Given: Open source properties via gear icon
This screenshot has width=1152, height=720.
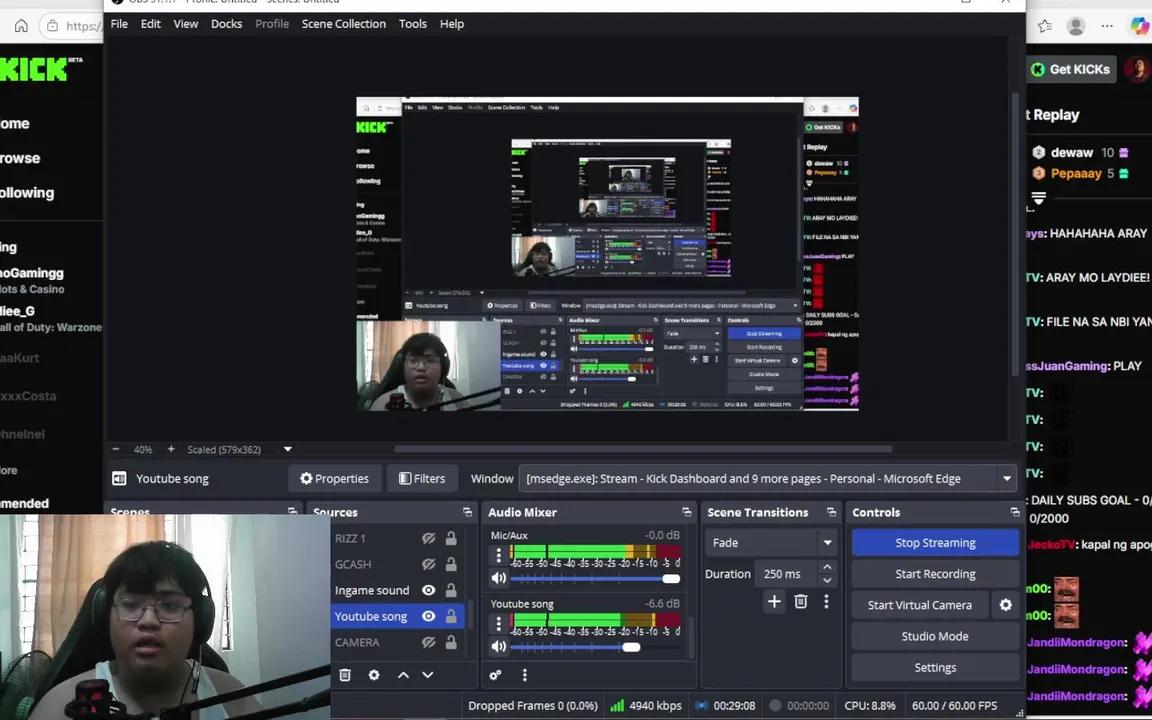Looking at the screenshot, I should pos(374,675).
